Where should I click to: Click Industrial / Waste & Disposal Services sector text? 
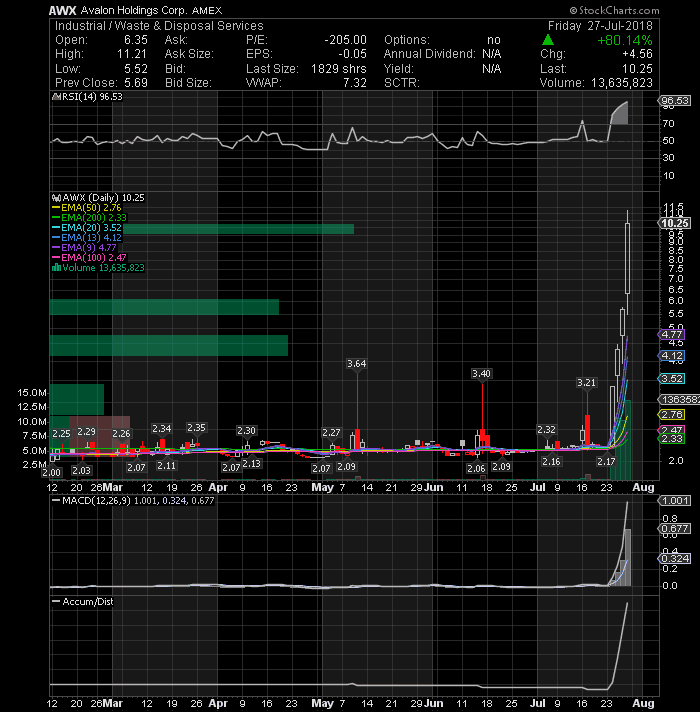point(159,26)
